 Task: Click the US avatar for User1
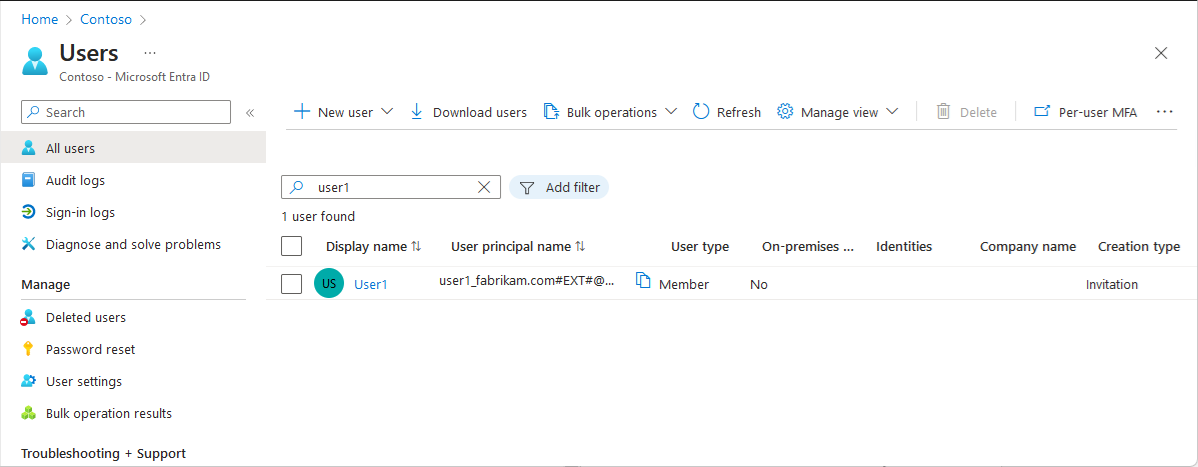(x=329, y=284)
